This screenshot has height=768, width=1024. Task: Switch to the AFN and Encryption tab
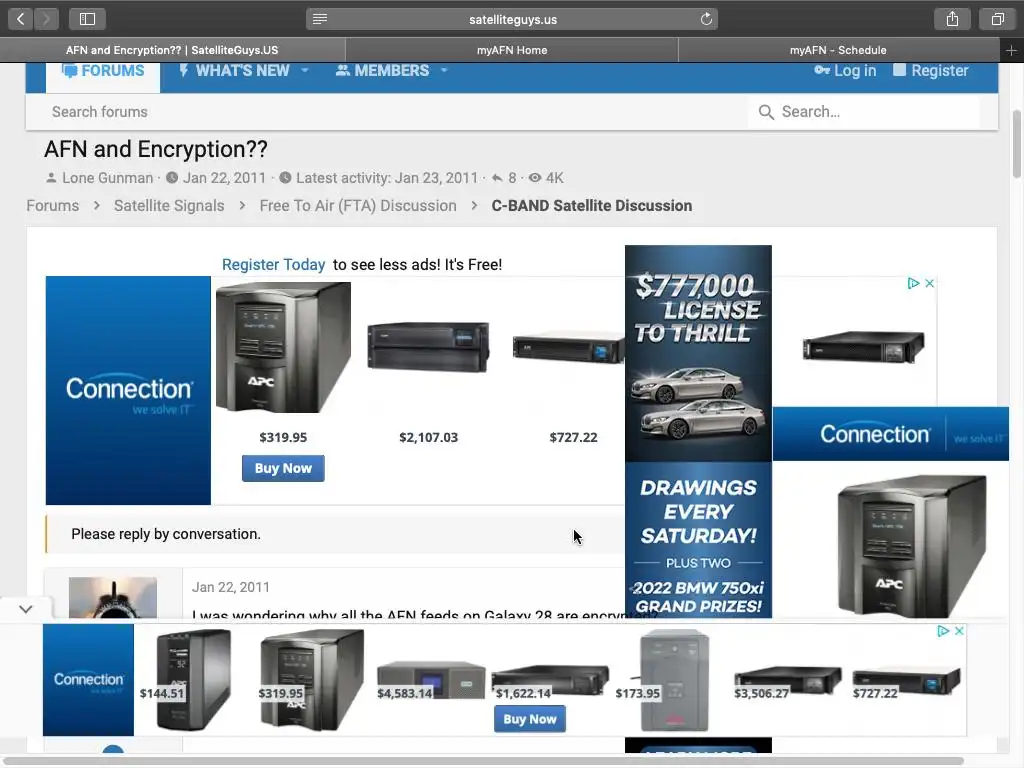click(172, 50)
